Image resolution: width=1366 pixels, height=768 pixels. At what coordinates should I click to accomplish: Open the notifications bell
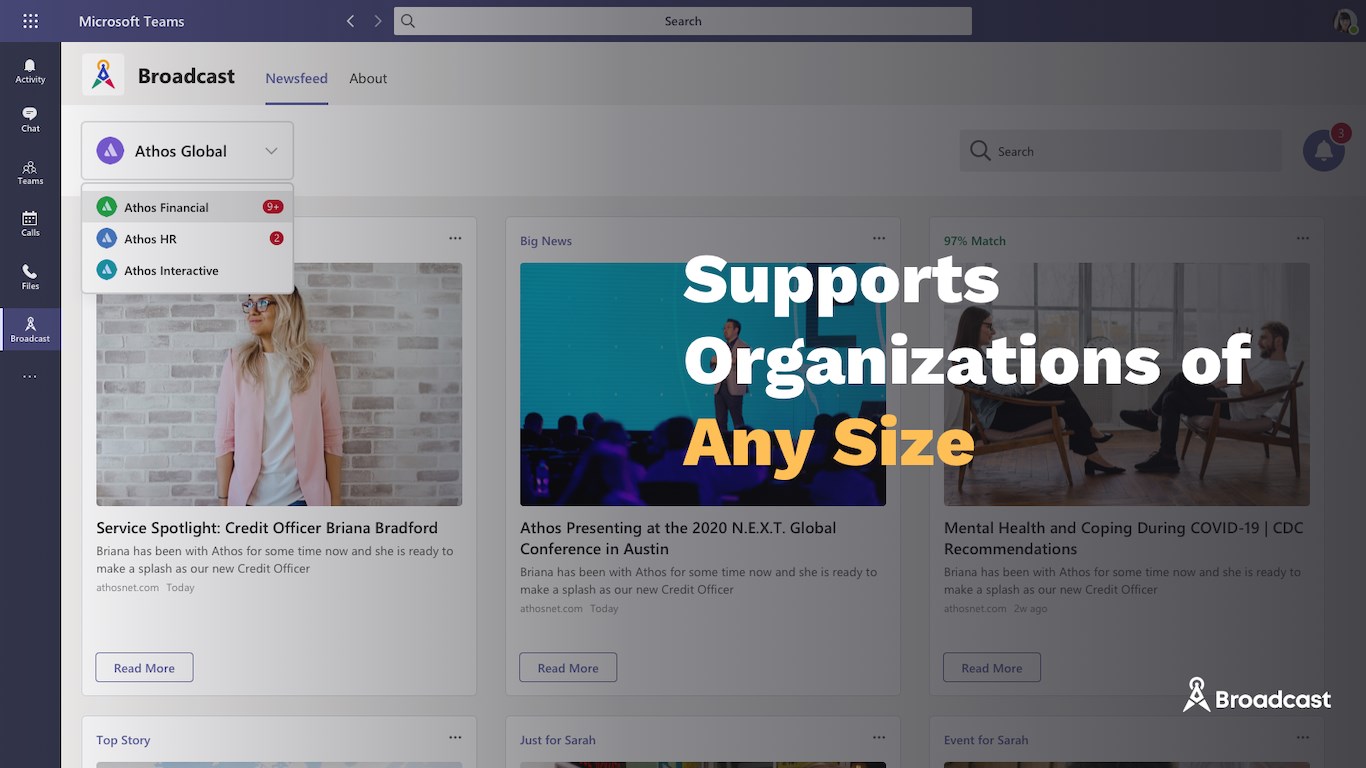click(1323, 151)
